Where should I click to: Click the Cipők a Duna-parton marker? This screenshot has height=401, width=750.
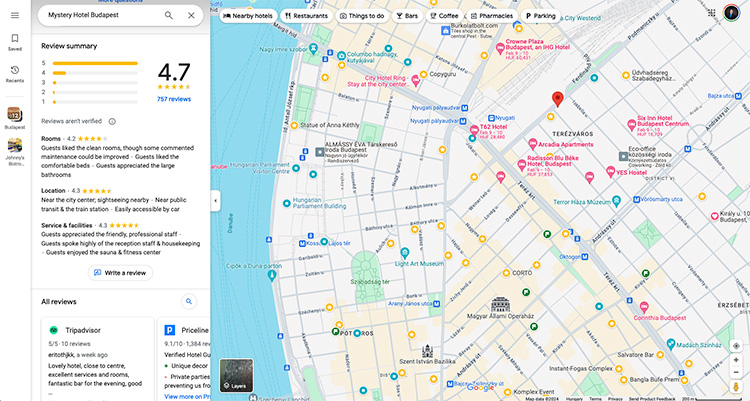click(x=272, y=275)
